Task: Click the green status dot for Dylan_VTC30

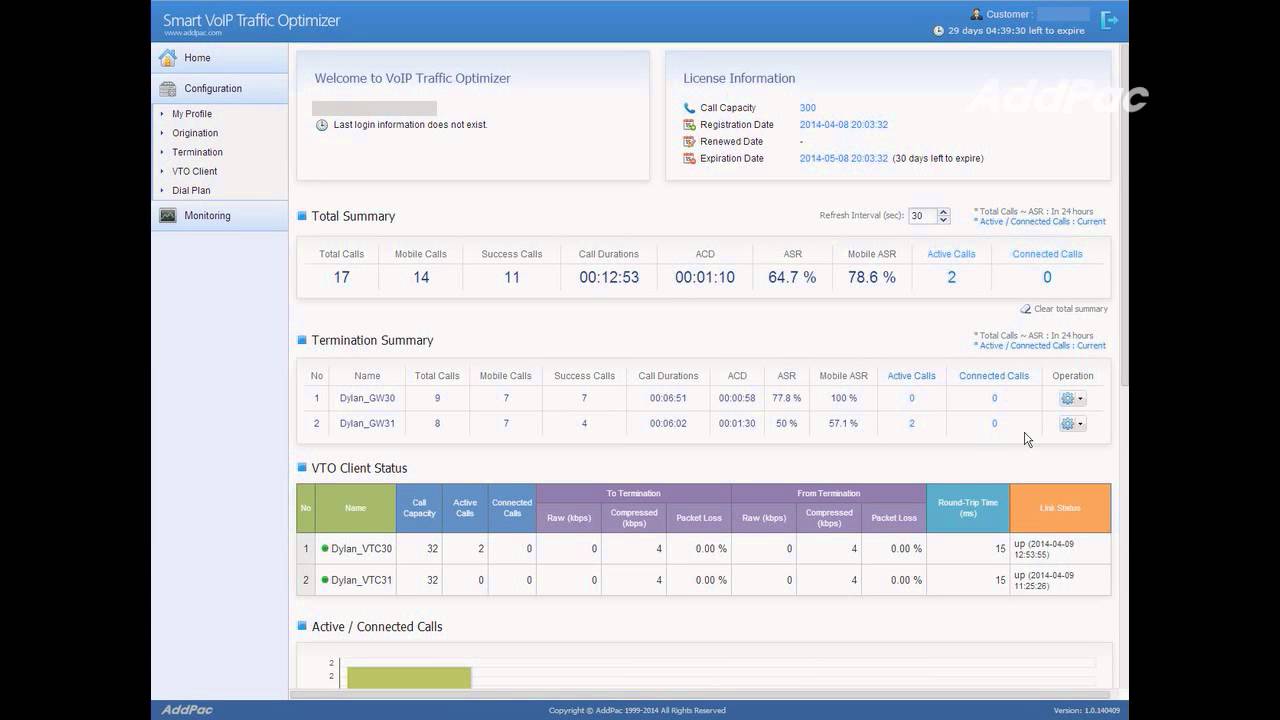Action: click(325, 549)
